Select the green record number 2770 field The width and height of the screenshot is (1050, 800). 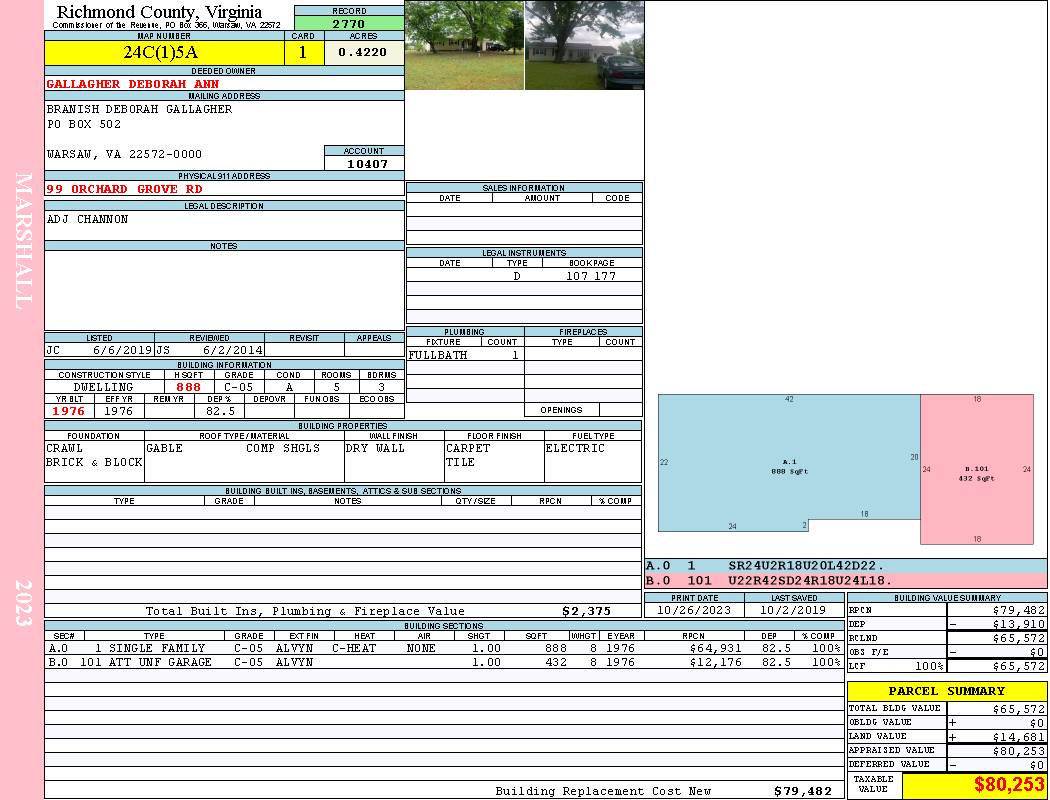pos(349,23)
